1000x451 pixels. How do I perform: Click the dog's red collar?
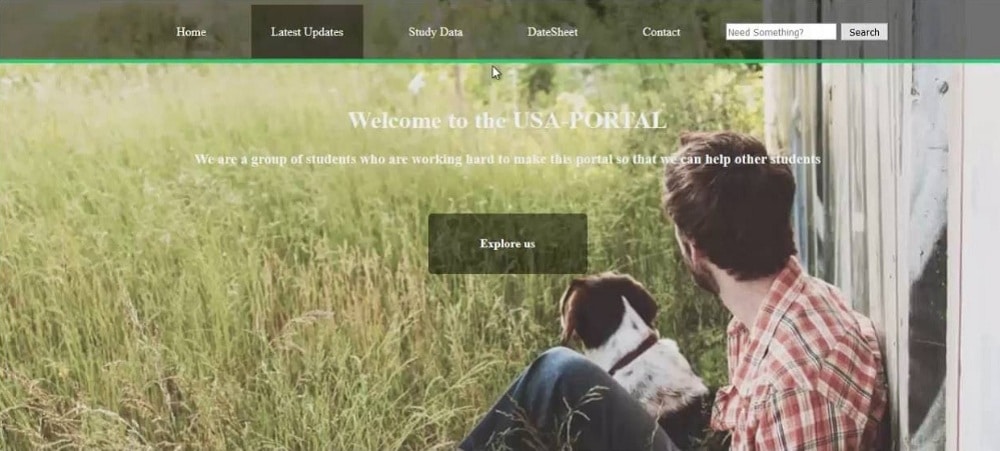[633, 354]
